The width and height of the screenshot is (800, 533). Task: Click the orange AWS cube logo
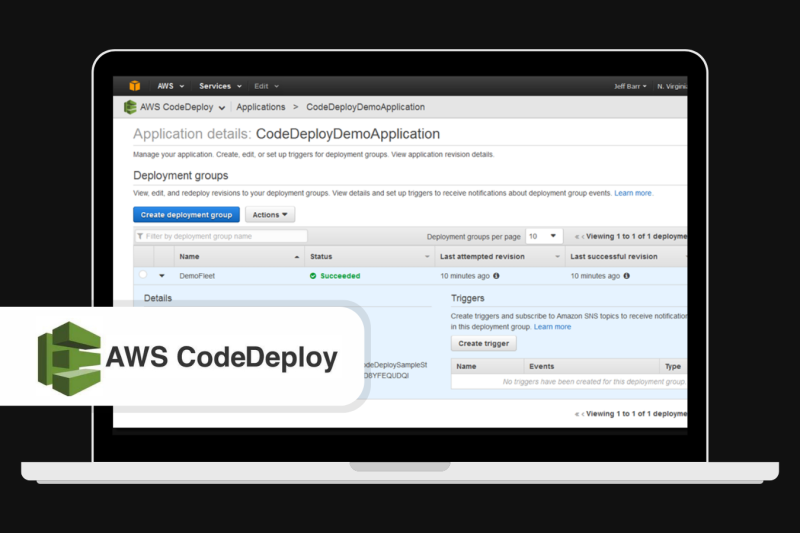[135, 86]
